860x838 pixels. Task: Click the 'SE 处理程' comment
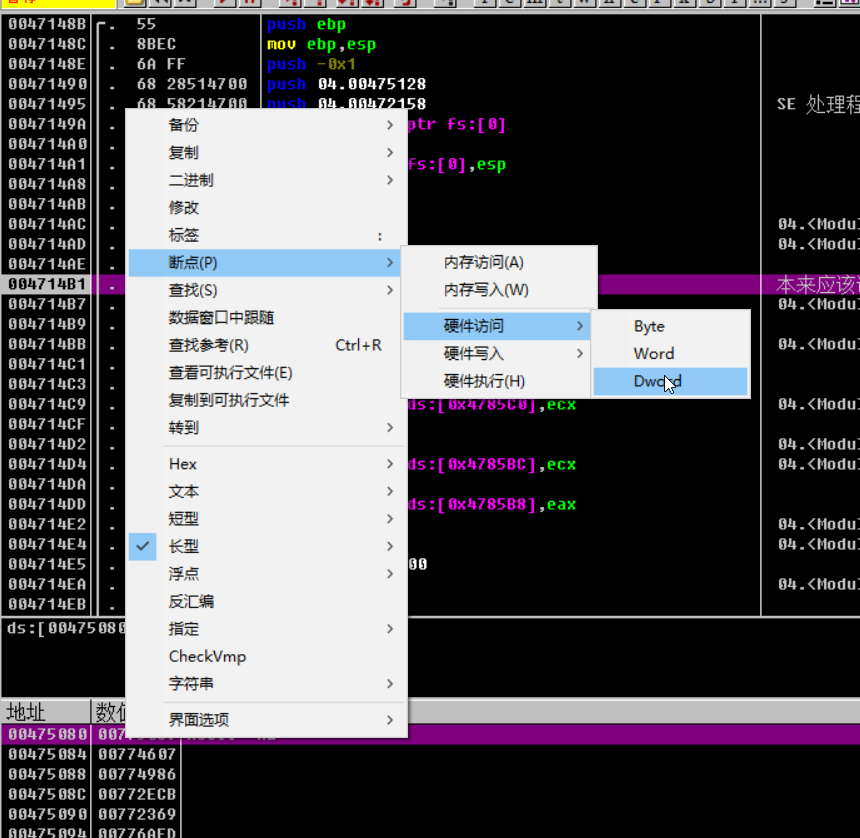818,104
